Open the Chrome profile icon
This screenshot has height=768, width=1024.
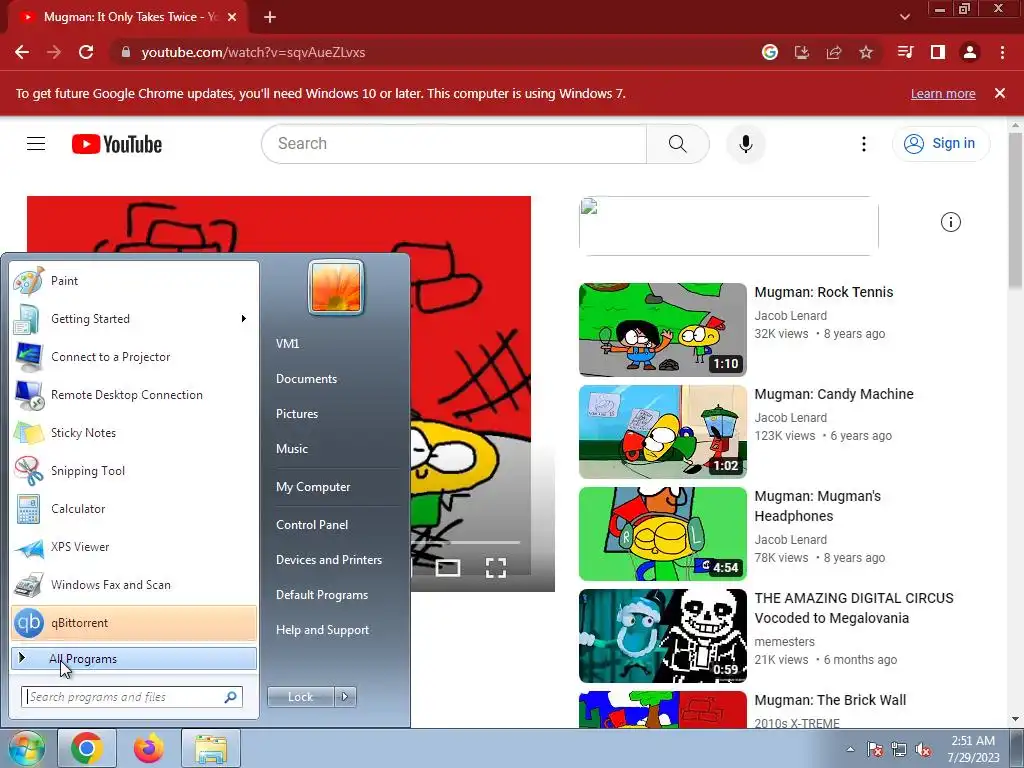(x=970, y=52)
